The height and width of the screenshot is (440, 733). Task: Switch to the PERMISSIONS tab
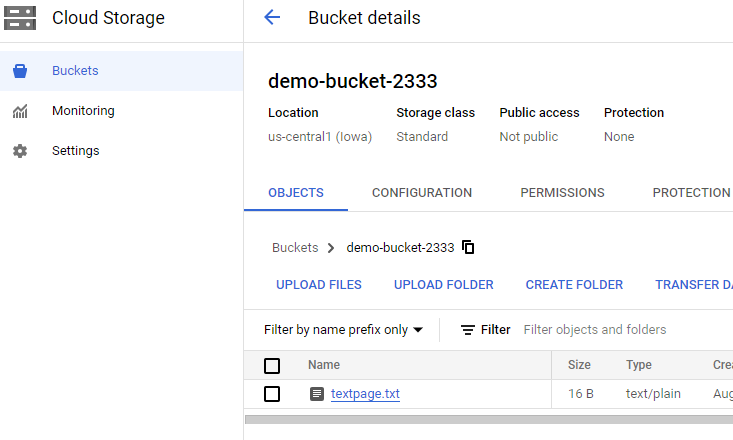coord(562,193)
